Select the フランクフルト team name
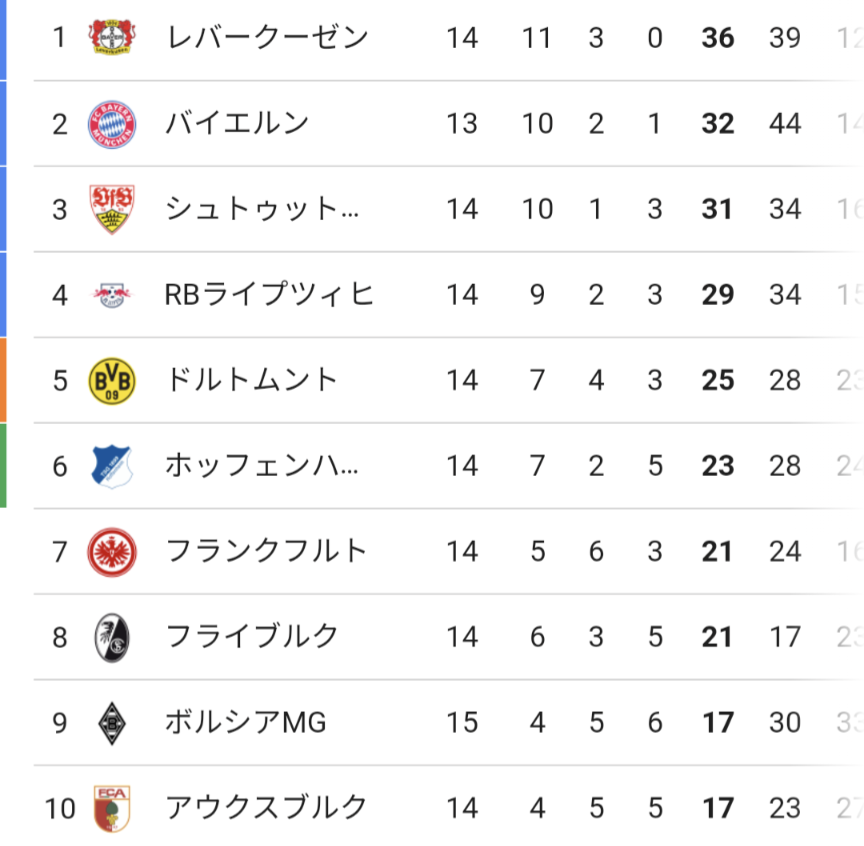The height and width of the screenshot is (846, 864). [x=267, y=552]
